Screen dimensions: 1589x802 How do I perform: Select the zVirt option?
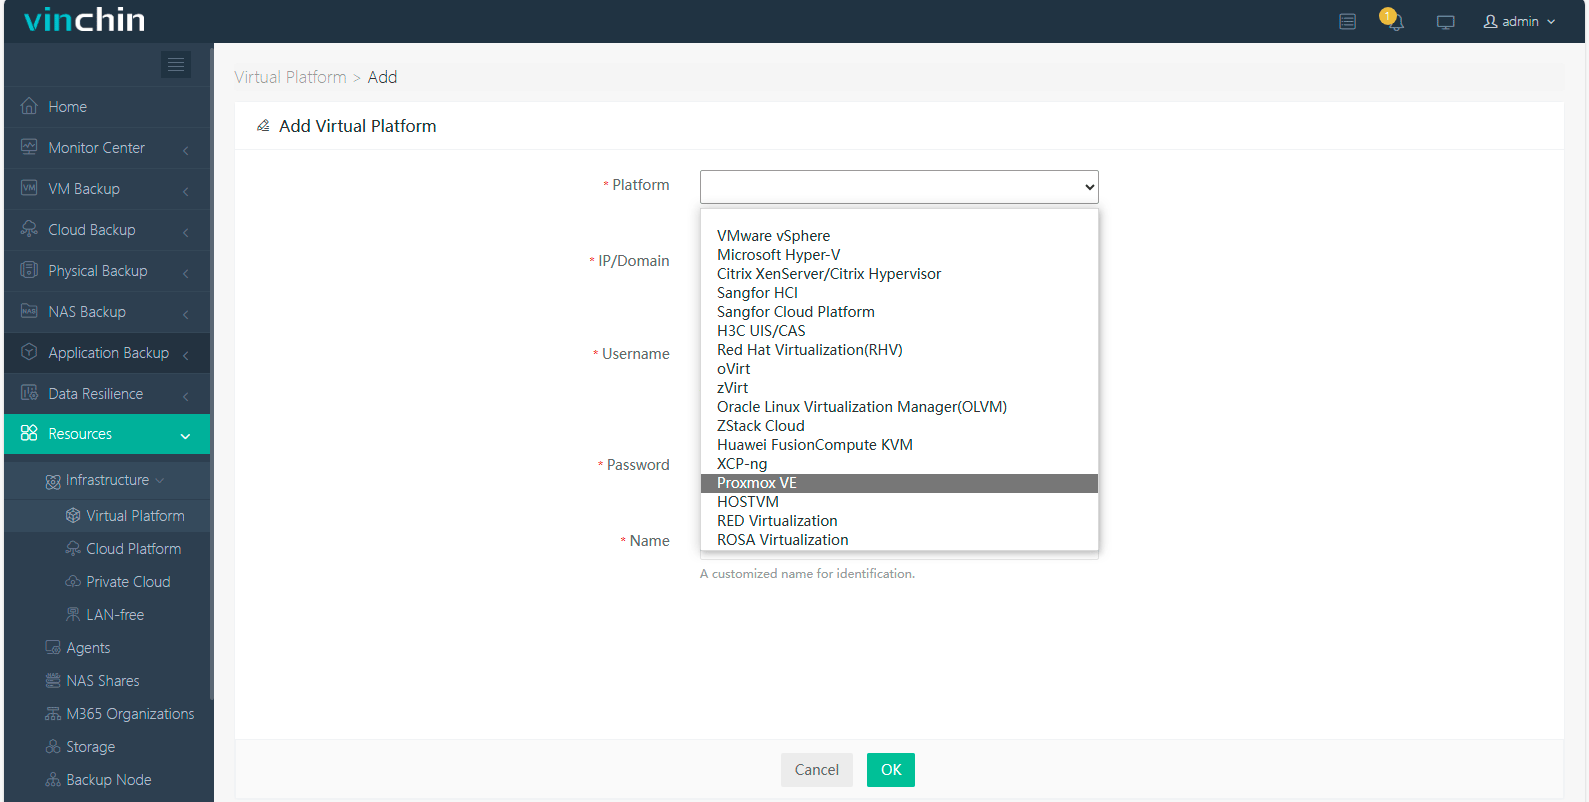click(899, 388)
